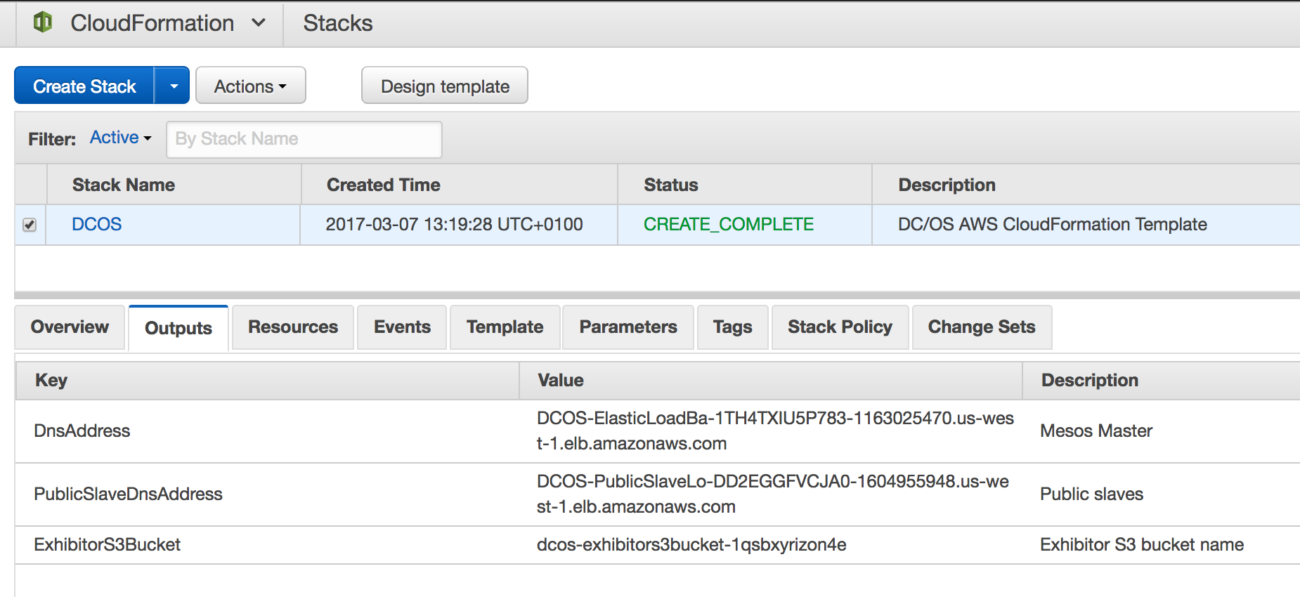
Task: Open the Create Stack split-button arrow
Action: pyautogui.click(x=172, y=86)
